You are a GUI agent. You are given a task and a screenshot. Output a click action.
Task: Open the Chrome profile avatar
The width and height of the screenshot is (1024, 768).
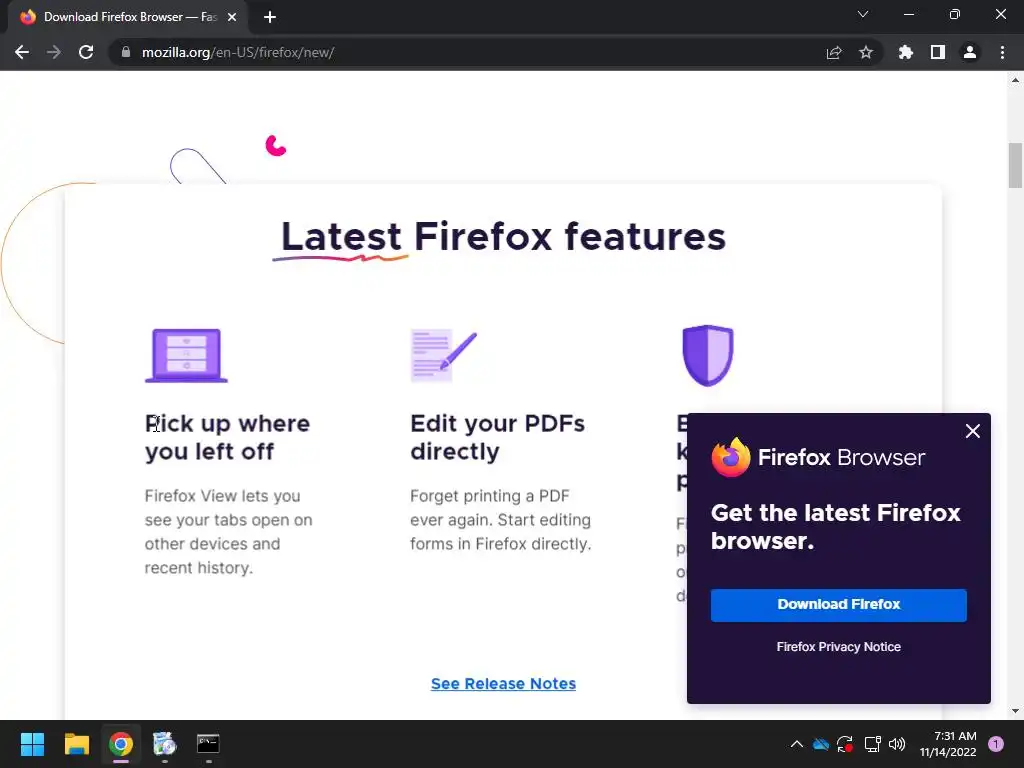coord(970,52)
